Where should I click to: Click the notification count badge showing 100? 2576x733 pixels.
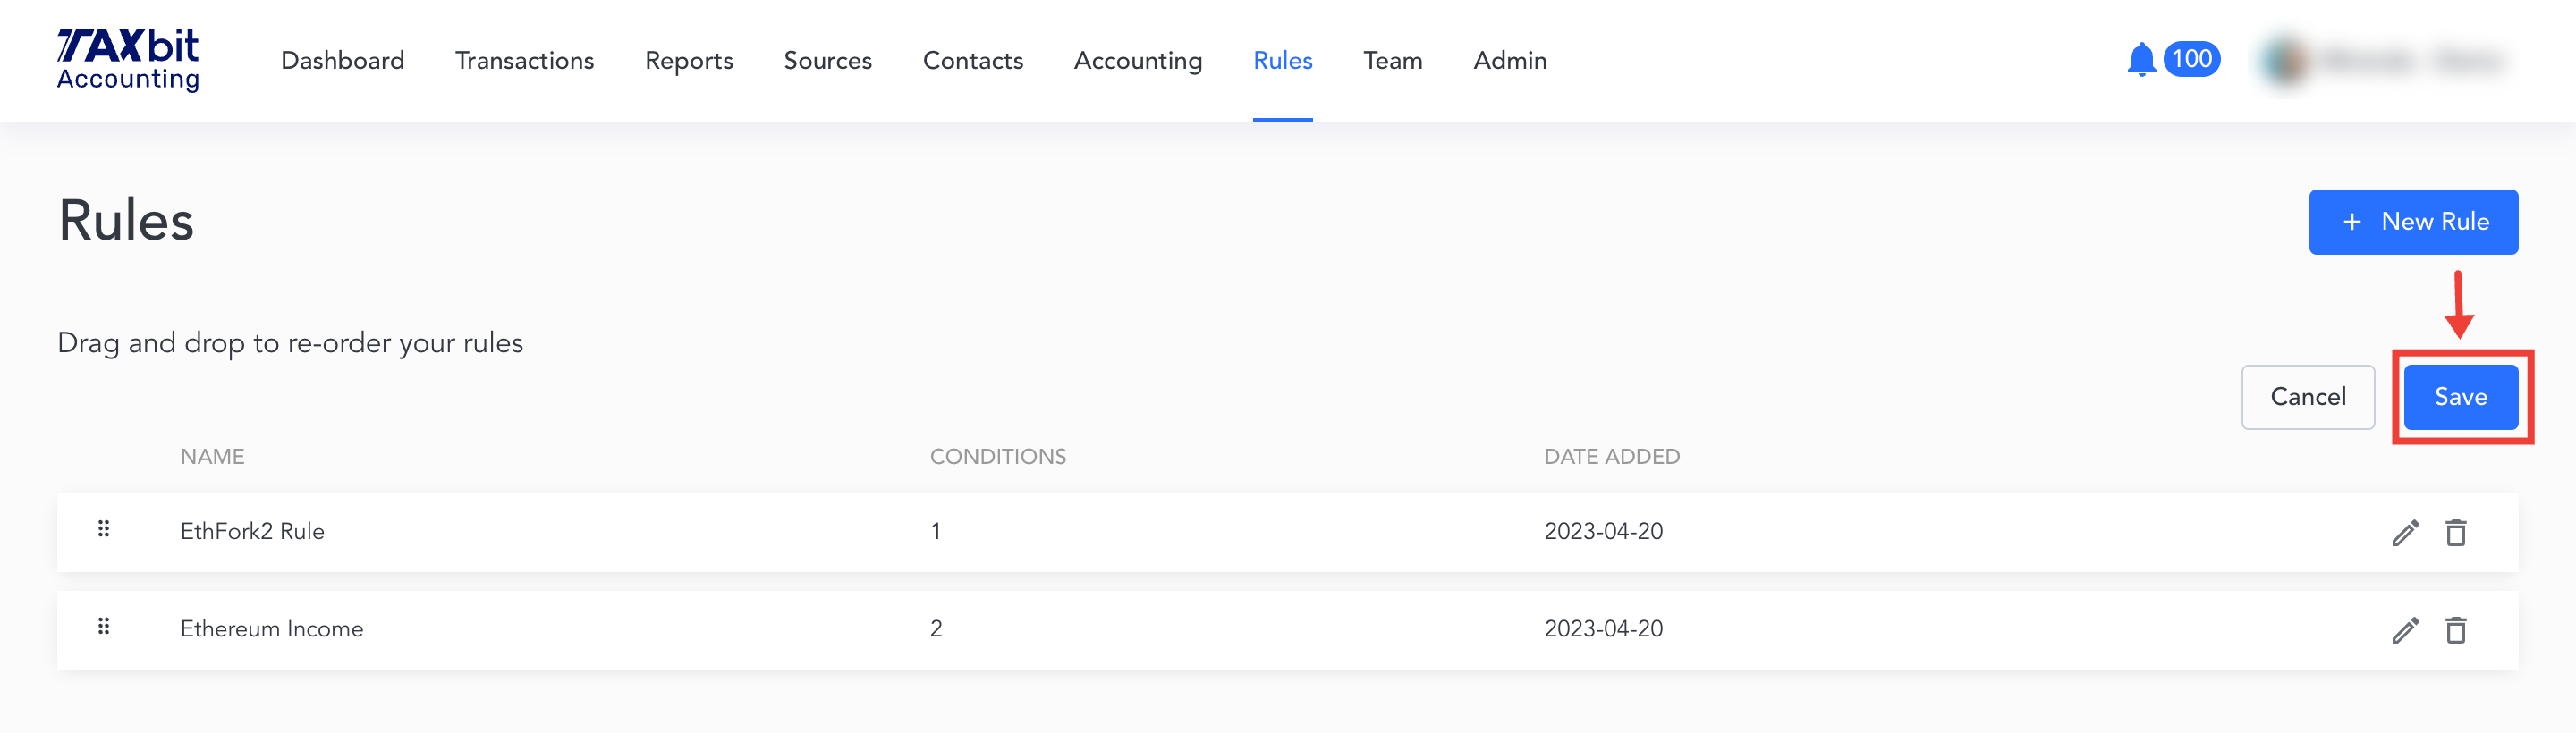pyautogui.click(x=2192, y=60)
